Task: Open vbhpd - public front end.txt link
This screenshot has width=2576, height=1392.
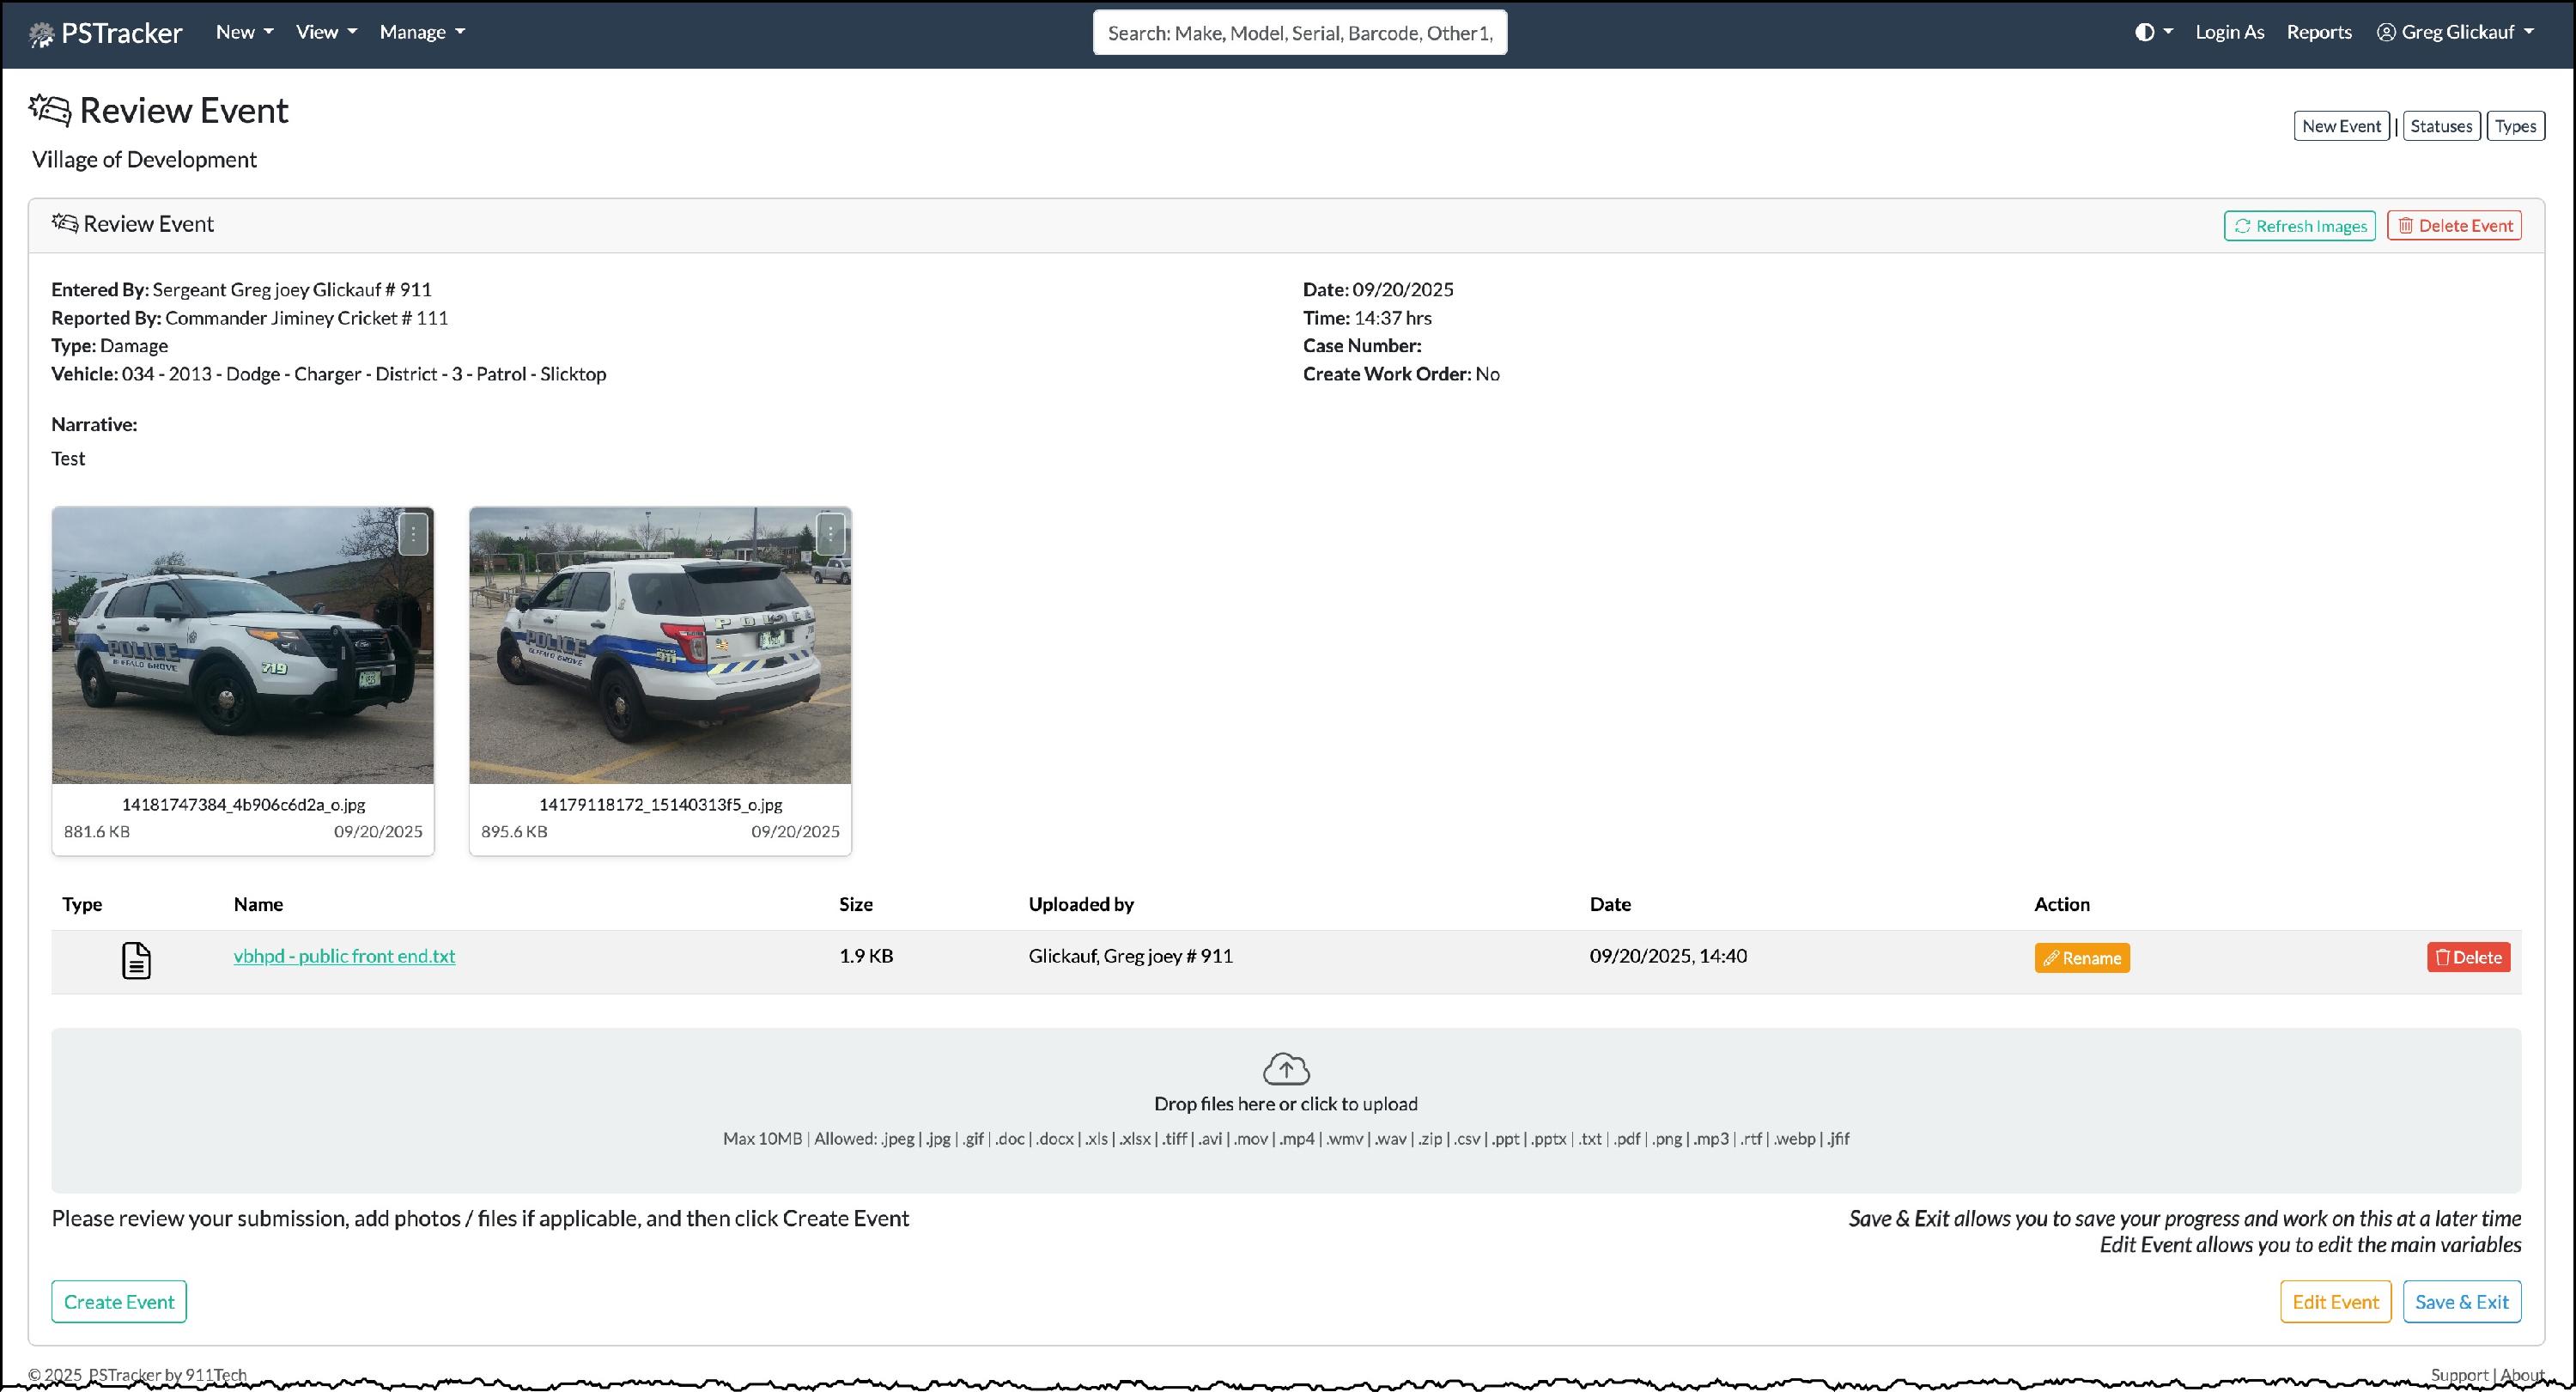Action: pyautogui.click(x=344, y=956)
